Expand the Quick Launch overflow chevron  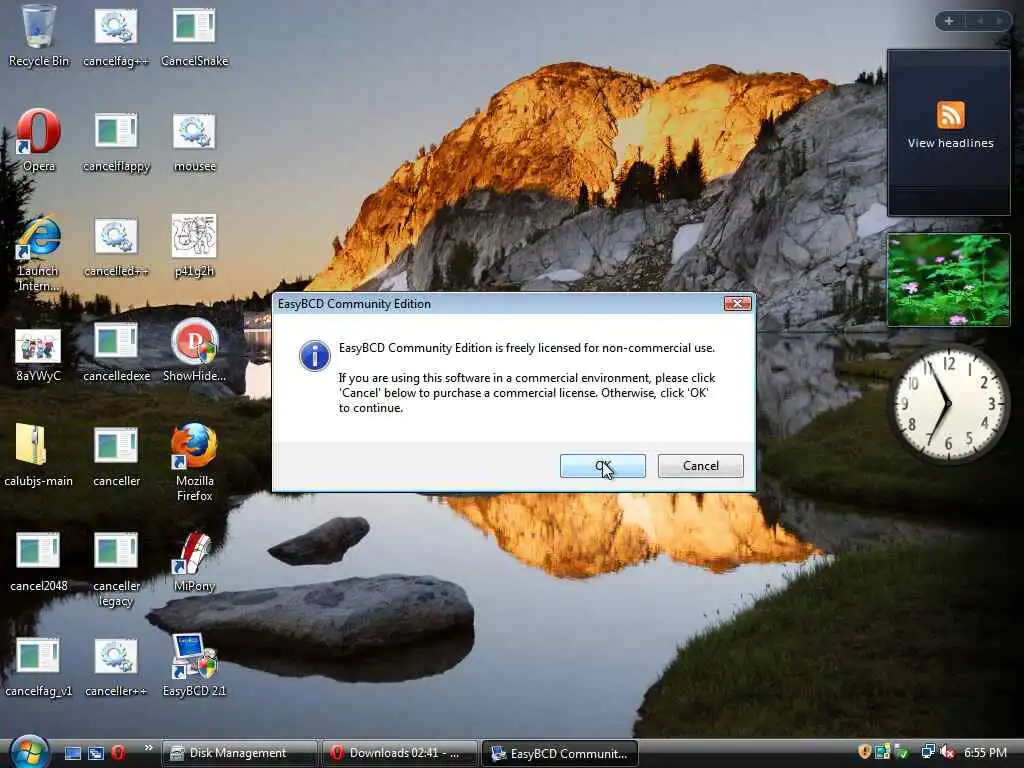[x=148, y=748]
